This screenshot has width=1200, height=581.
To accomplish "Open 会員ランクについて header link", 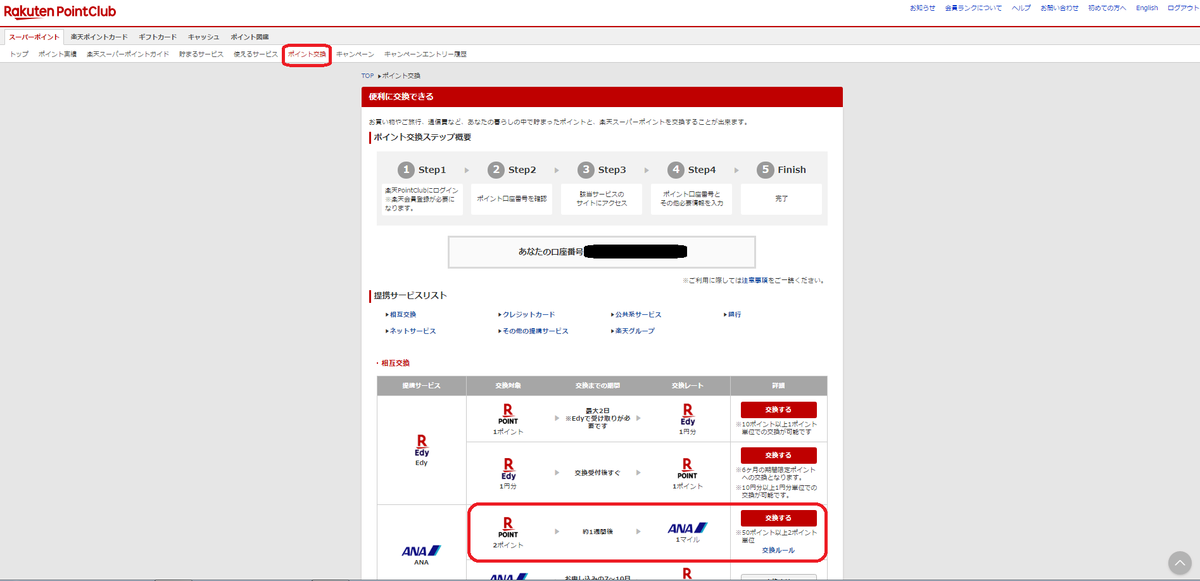I will (x=974, y=8).
